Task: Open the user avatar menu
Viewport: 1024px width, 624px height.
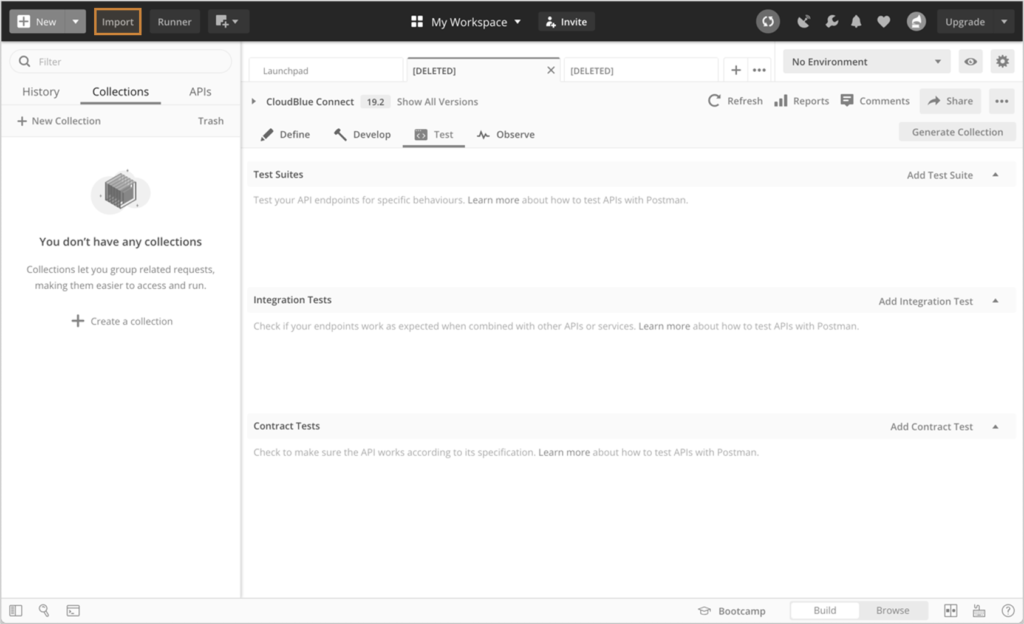Action: tap(916, 22)
